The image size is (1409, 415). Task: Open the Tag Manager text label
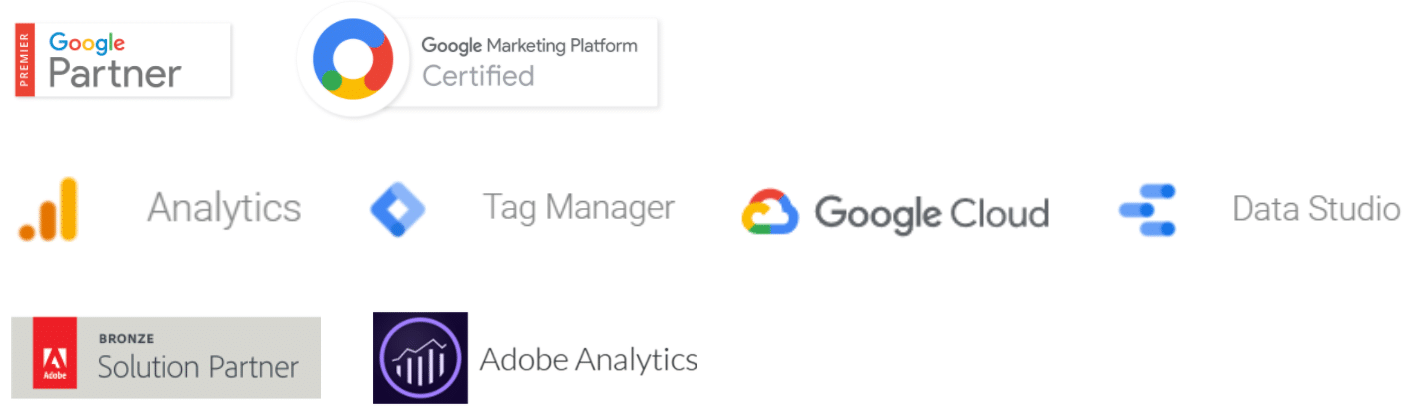point(579,207)
